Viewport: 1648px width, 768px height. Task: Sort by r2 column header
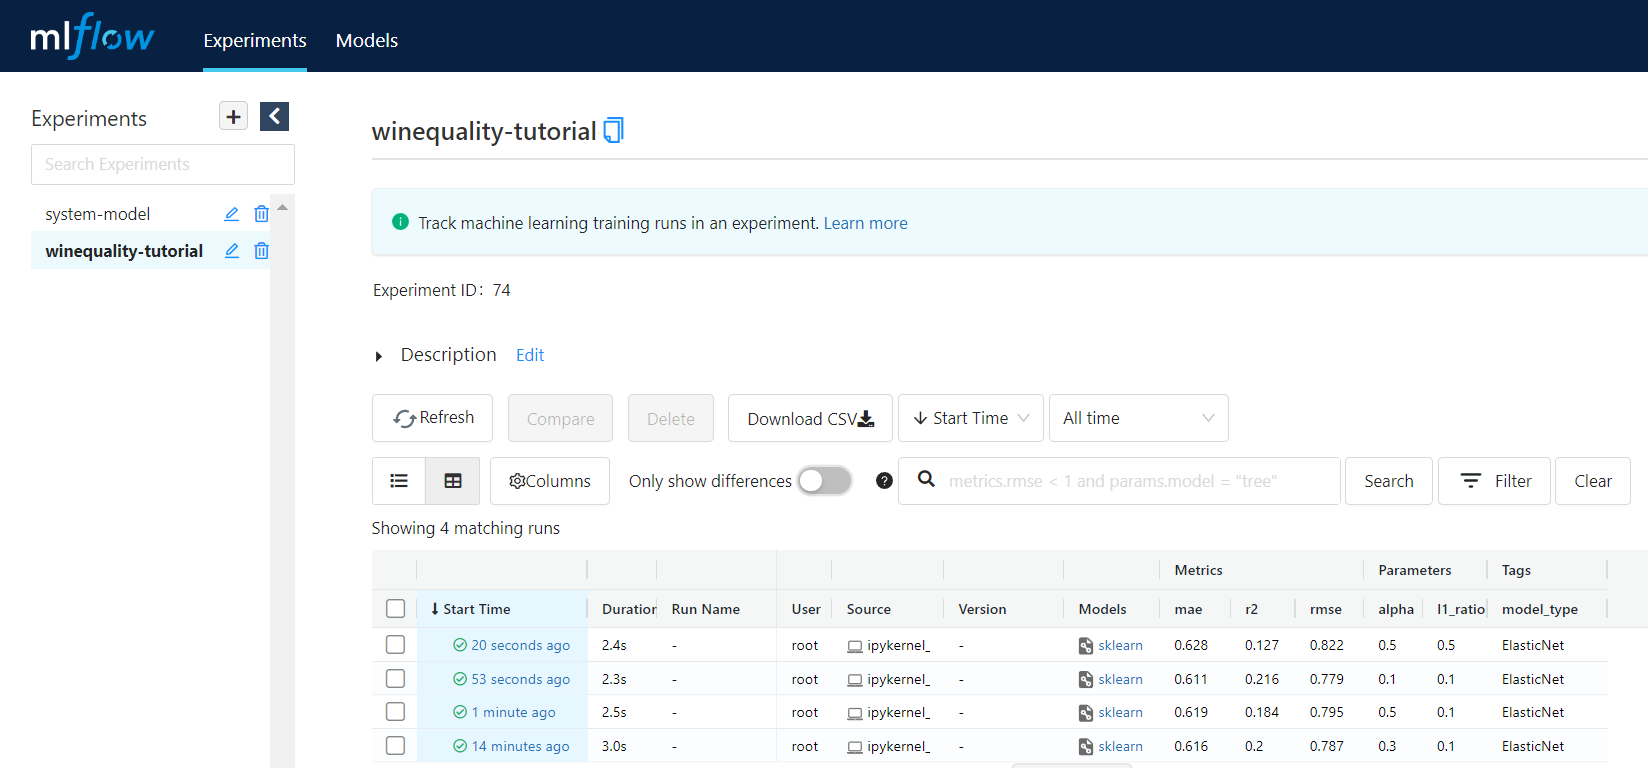1252,609
